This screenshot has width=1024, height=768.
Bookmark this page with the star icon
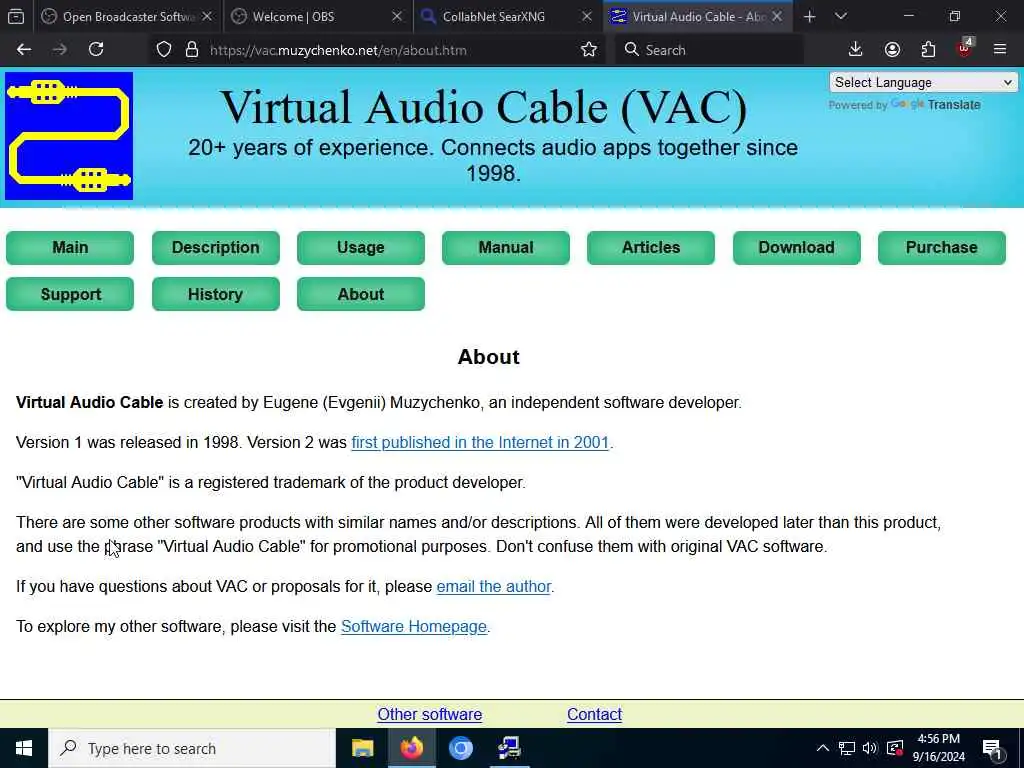coord(589,50)
